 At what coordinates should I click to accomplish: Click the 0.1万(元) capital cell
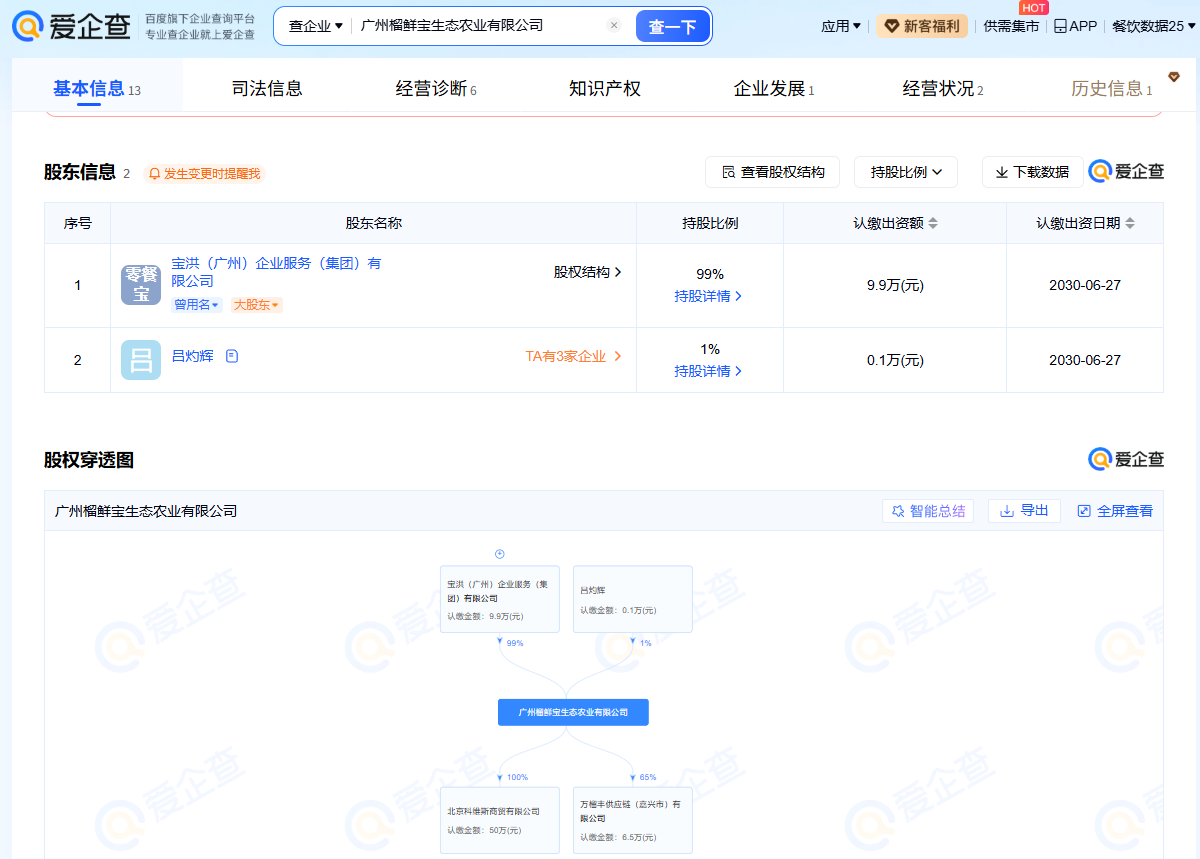pyautogui.click(x=895, y=360)
